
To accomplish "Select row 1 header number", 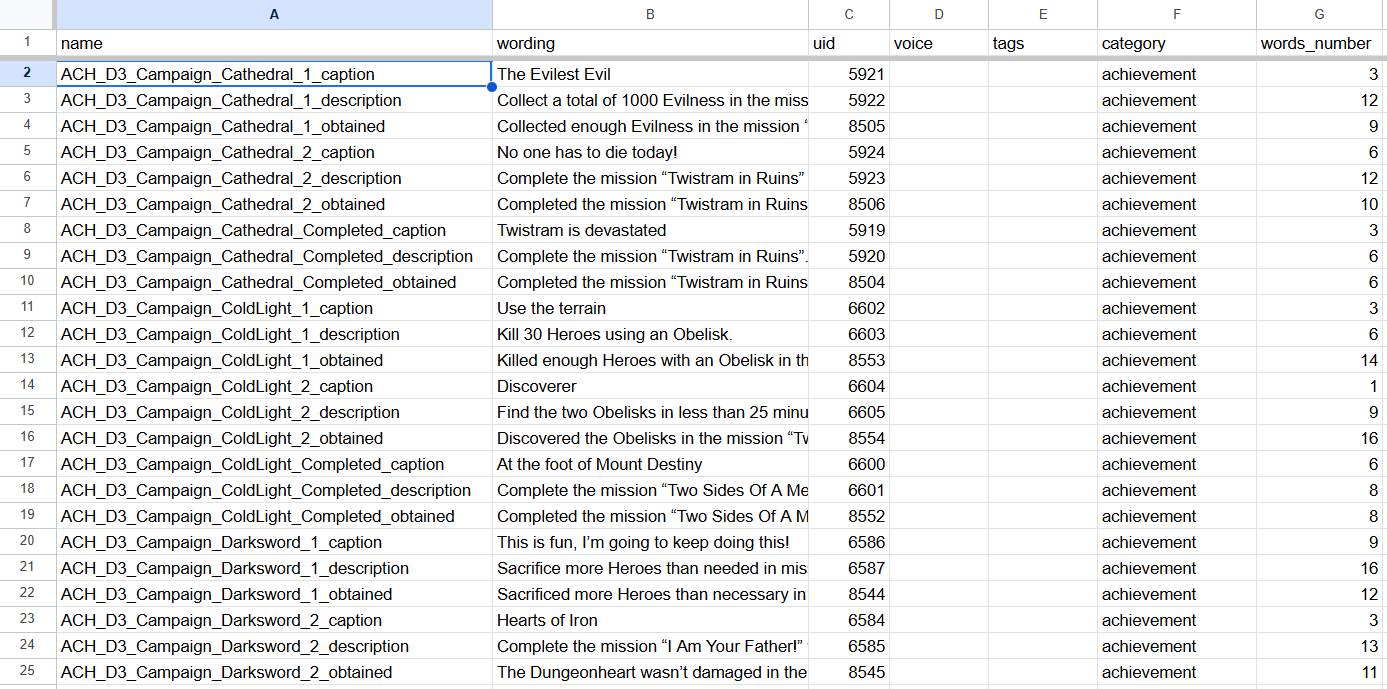I will [28, 43].
